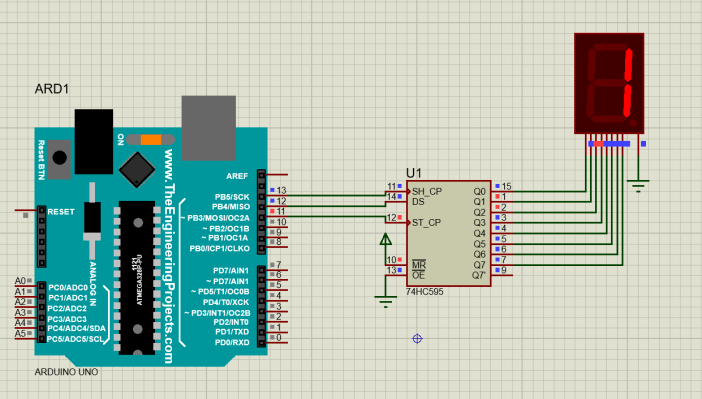Click Arduino digital pin 12 PB4/MISO
This screenshot has width=702, height=399.
click(x=277, y=206)
